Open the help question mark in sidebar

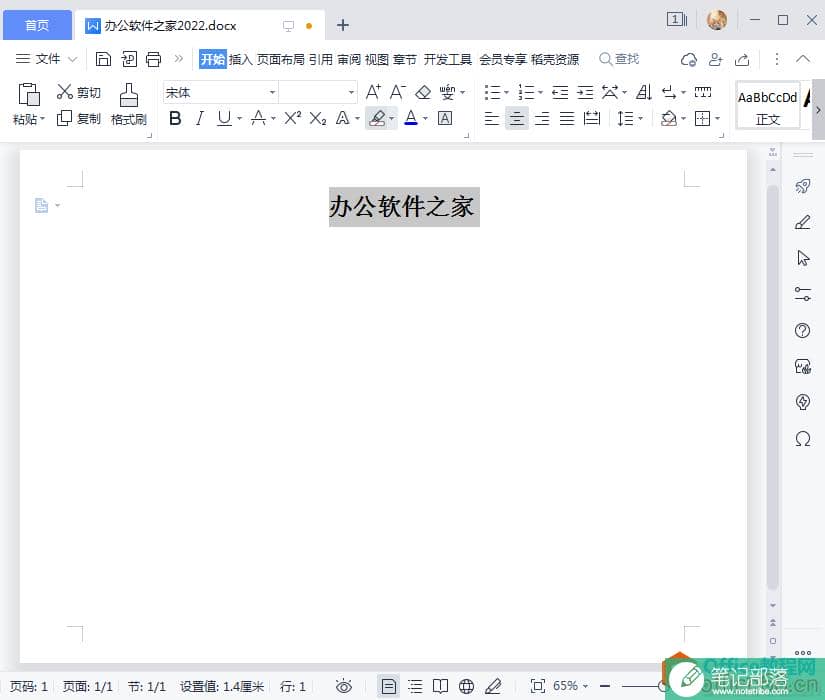click(802, 331)
